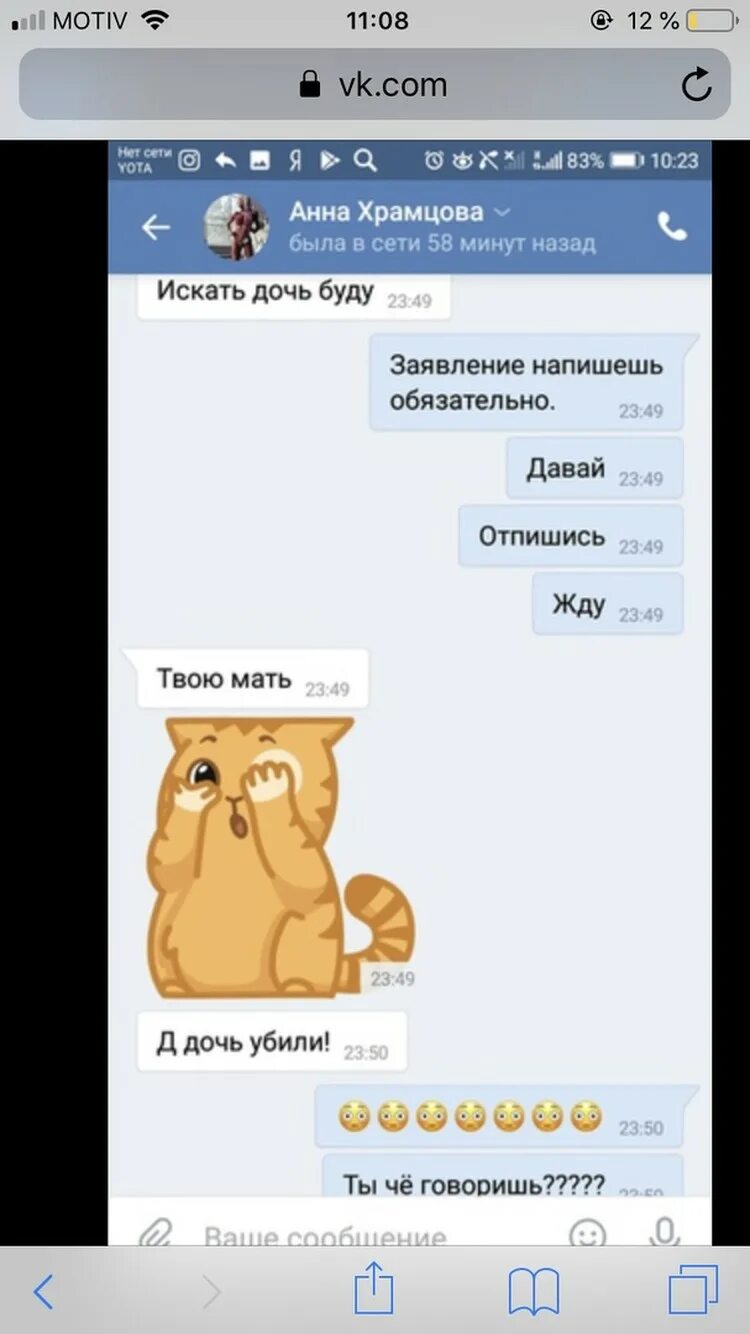Tap the Анна Храмцова chat title
The width and height of the screenshot is (750, 1334).
tap(386, 212)
